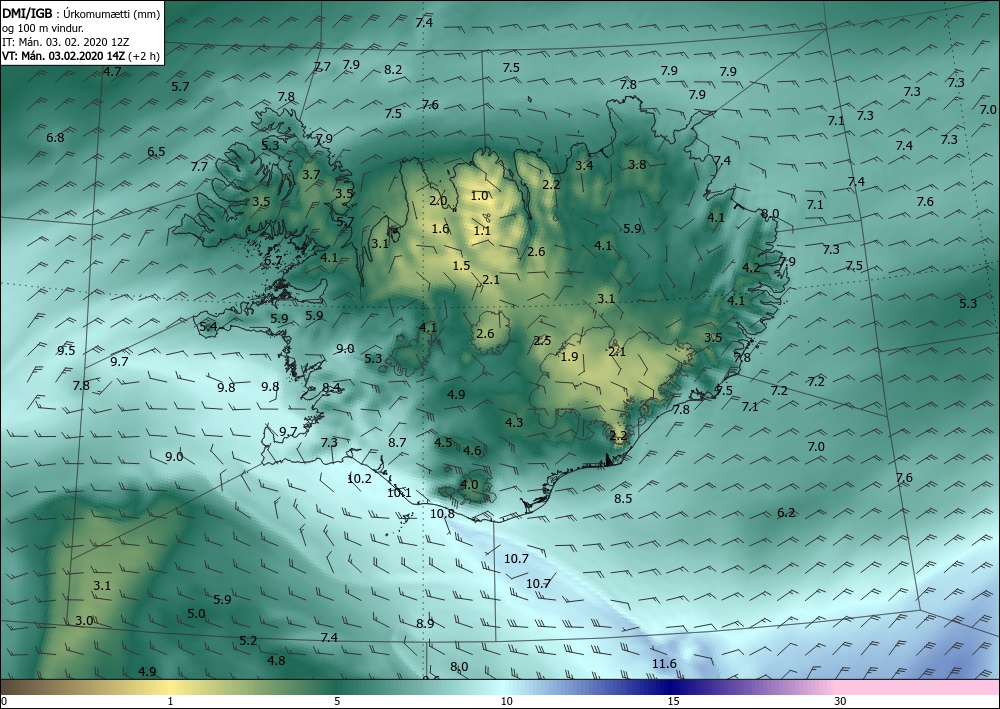Image resolution: width=1000 pixels, height=709 pixels.
Task: Click the 'VT: Mán. 03.02.2020 14Z (+2 h)' line
Action: [x=81, y=55]
